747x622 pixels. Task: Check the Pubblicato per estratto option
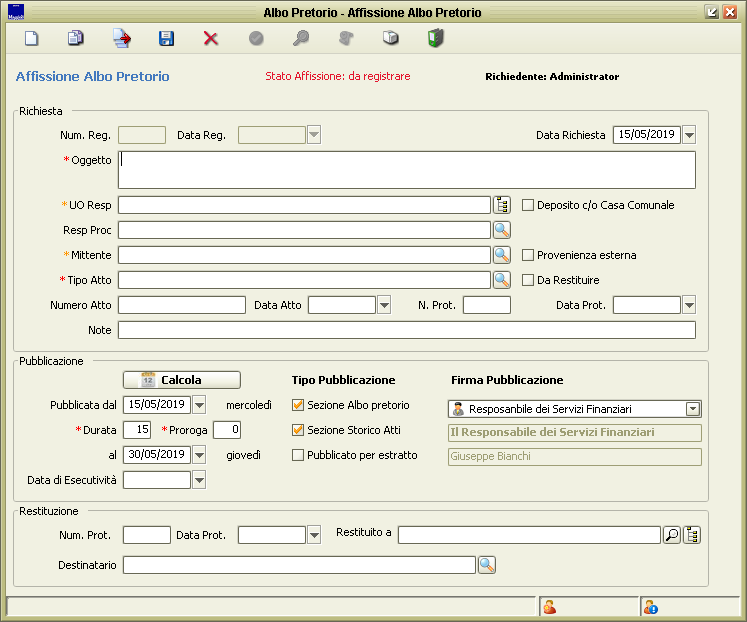pos(298,455)
